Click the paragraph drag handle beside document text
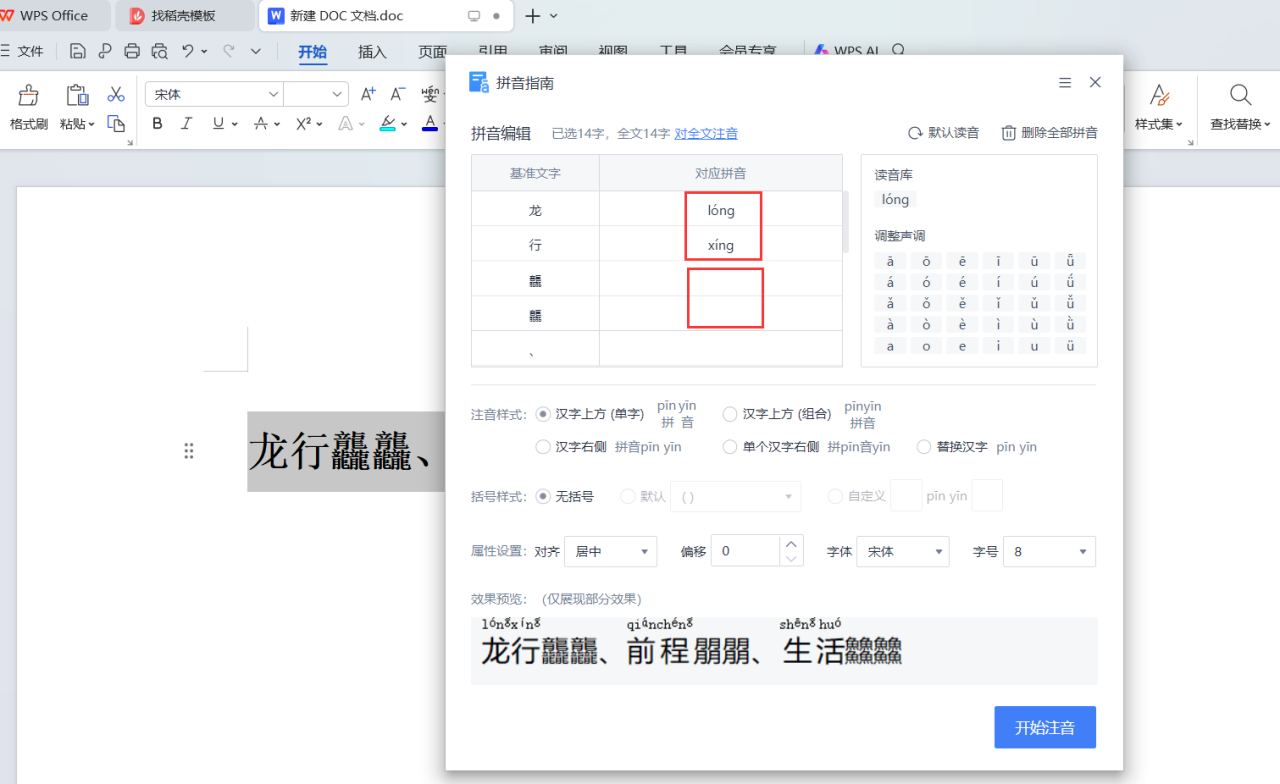The width and height of the screenshot is (1280, 784). point(188,451)
